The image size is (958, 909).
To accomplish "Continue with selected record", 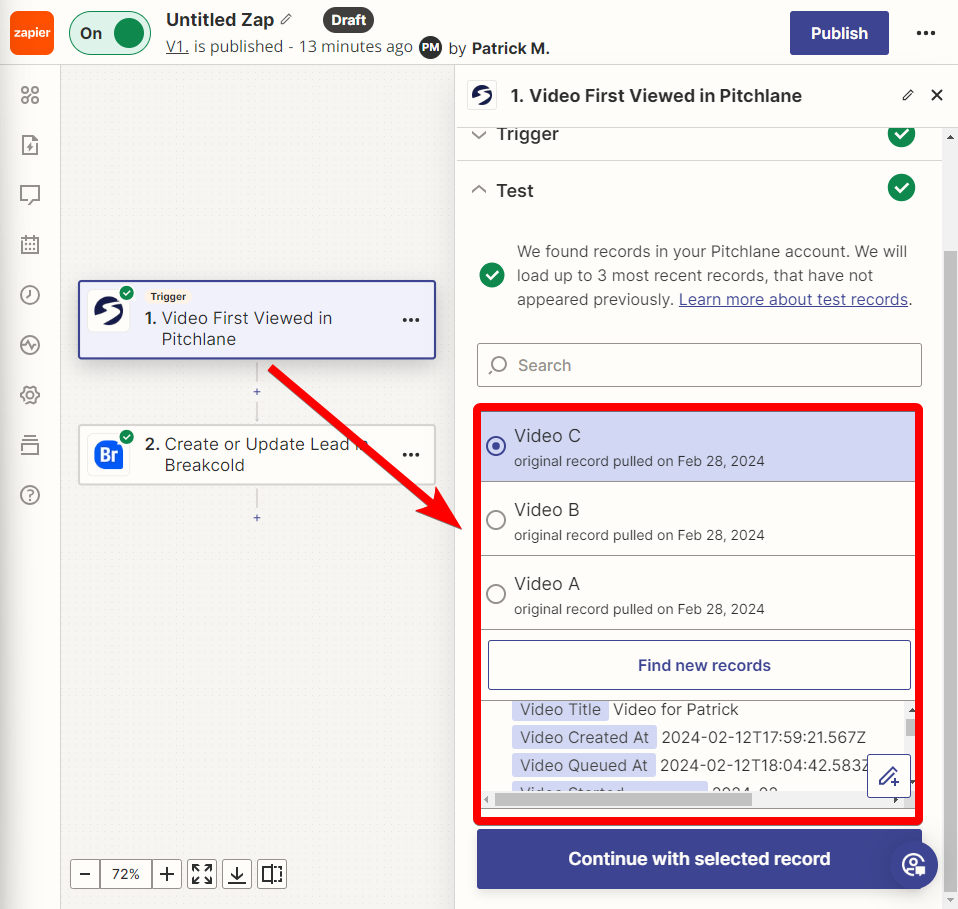I will [700, 859].
